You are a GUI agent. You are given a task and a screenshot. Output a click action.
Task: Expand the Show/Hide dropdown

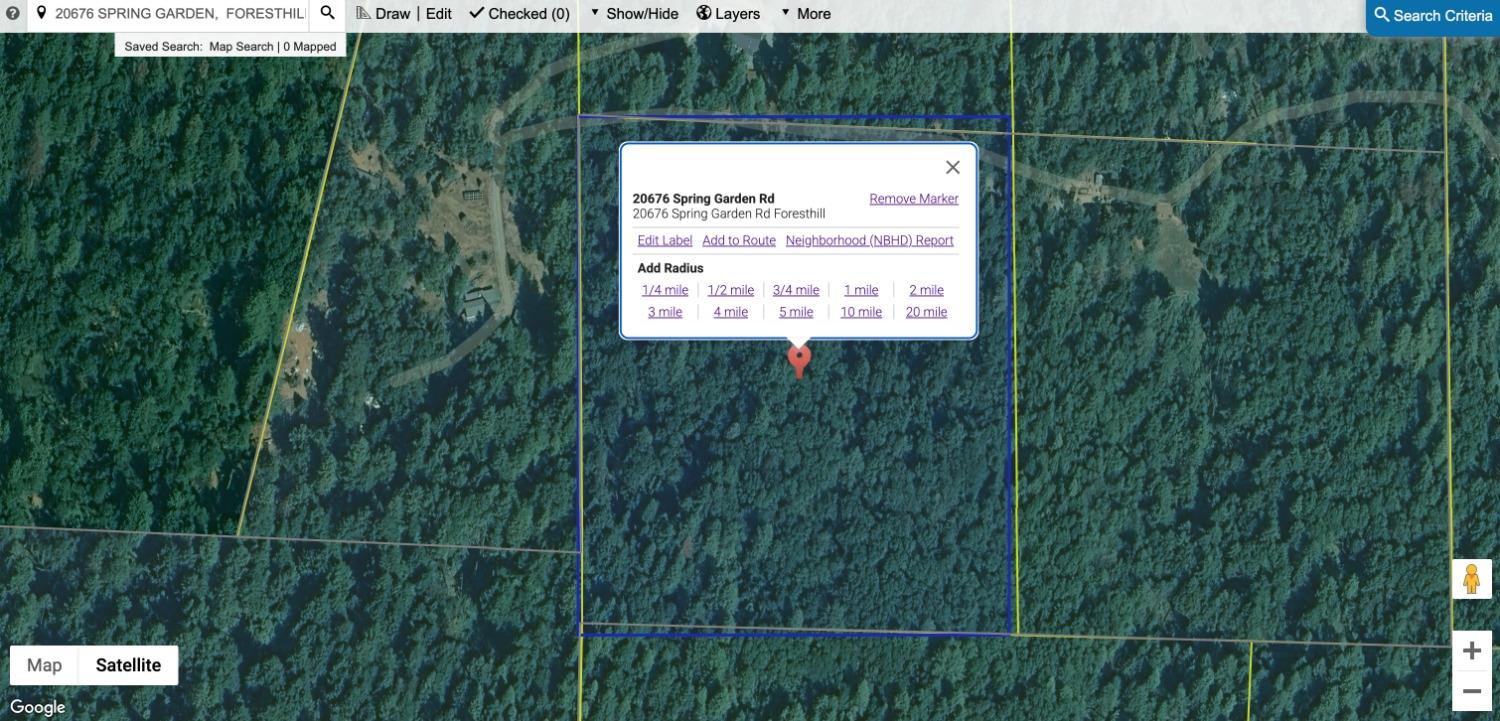pyautogui.click(x=634, y=14)
